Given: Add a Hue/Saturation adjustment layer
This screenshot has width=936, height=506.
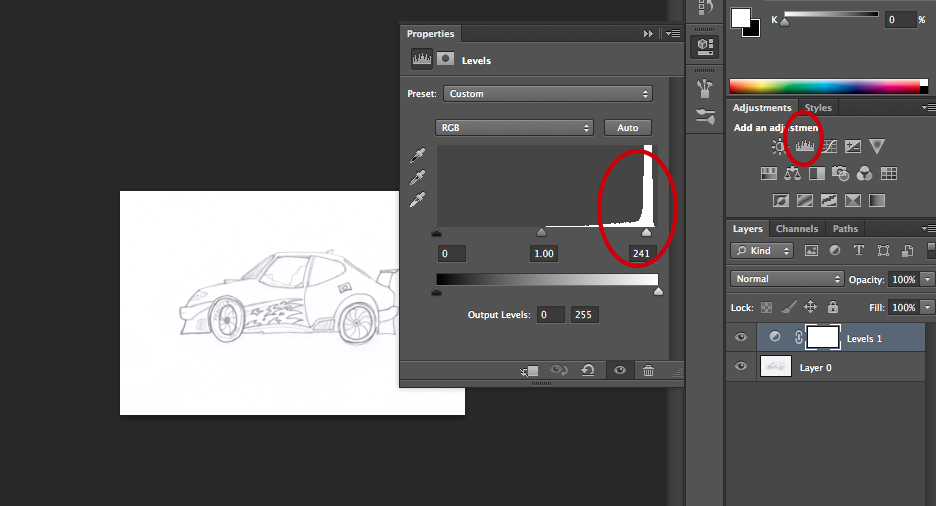Looking at the screenshot, I should pos(769,174).
